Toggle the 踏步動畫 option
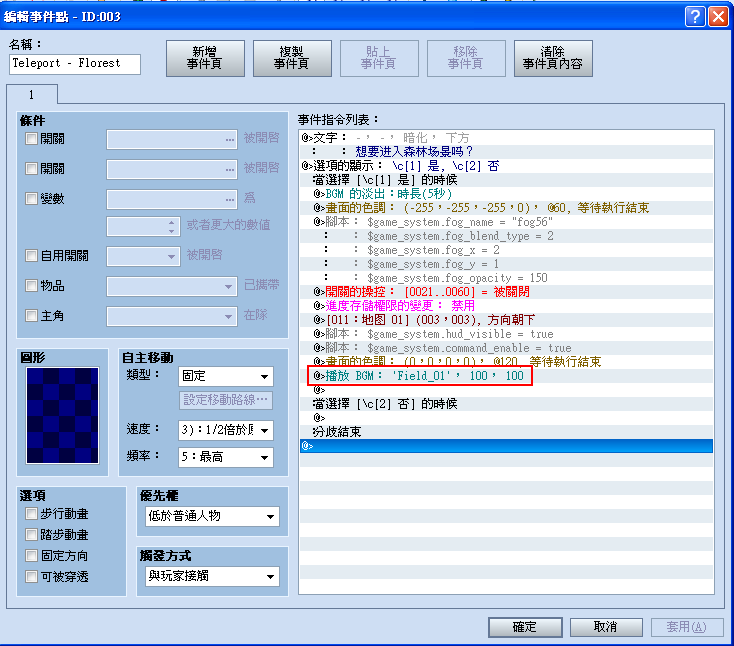The image size is (734, 646). [31, 535]
